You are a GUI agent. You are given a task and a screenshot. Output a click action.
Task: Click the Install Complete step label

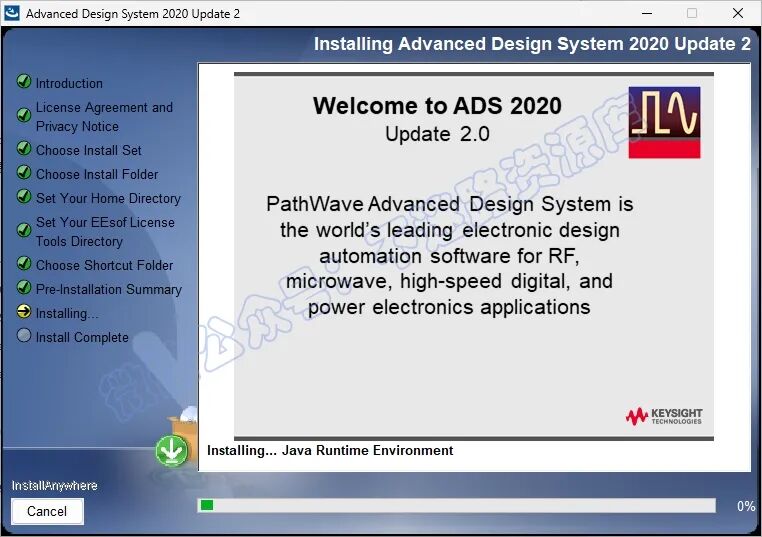click(x=82, y=337)
